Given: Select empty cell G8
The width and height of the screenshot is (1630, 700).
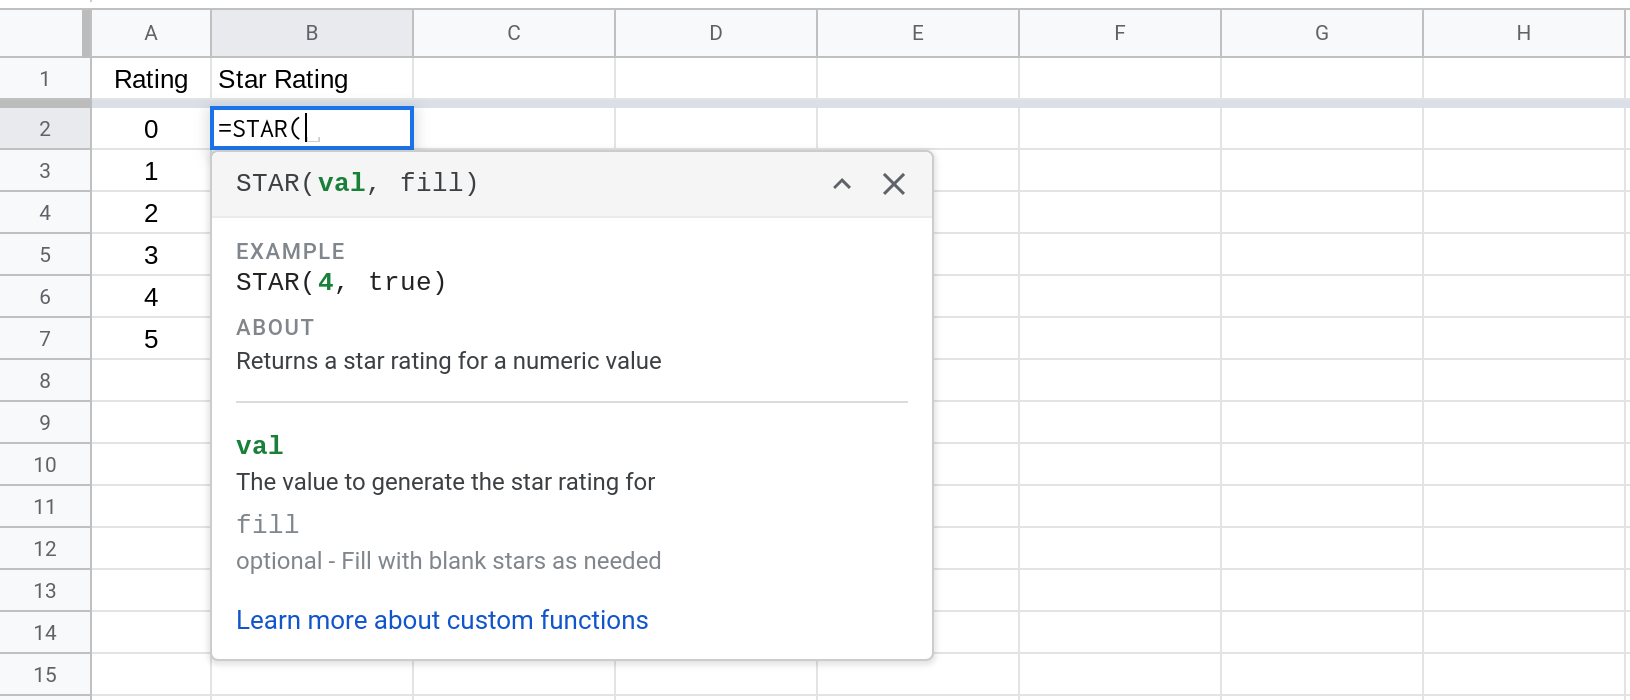Looking at the screenshot, I should pos(1322,381).
